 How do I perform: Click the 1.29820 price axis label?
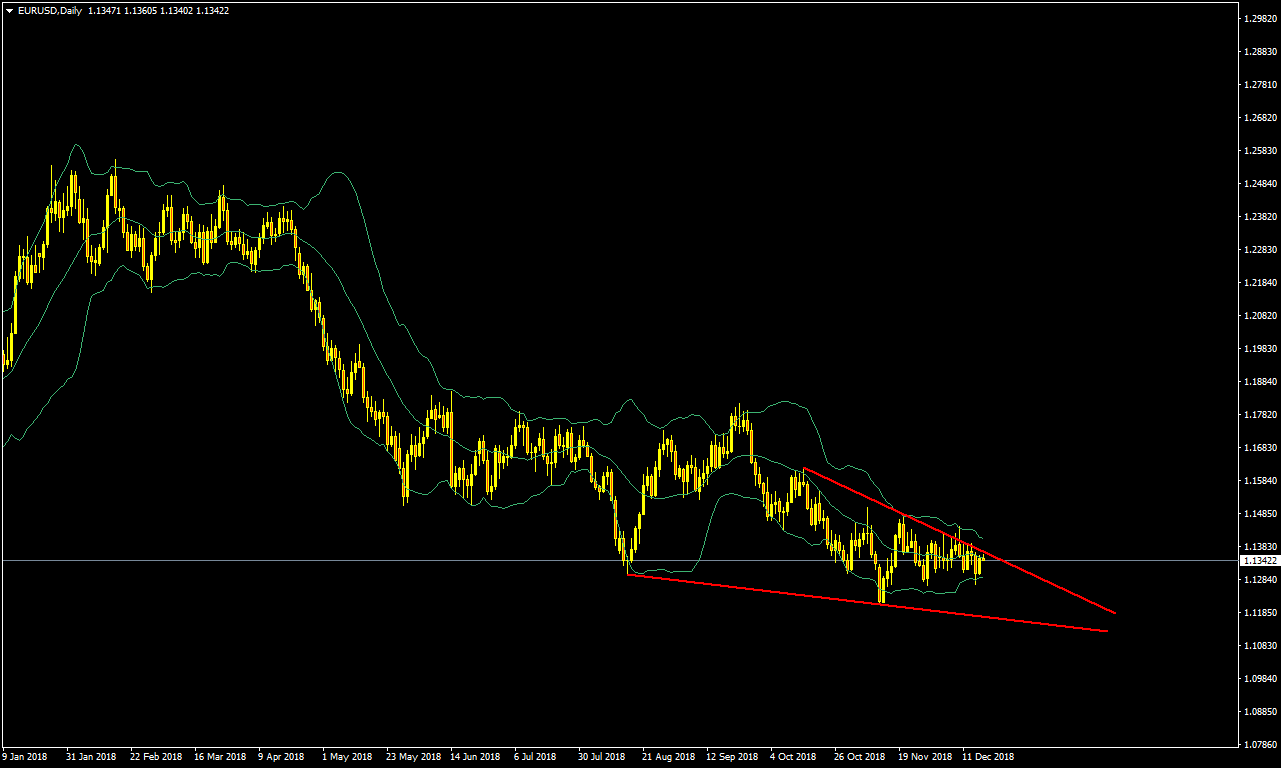click(x=1258, y=19)
